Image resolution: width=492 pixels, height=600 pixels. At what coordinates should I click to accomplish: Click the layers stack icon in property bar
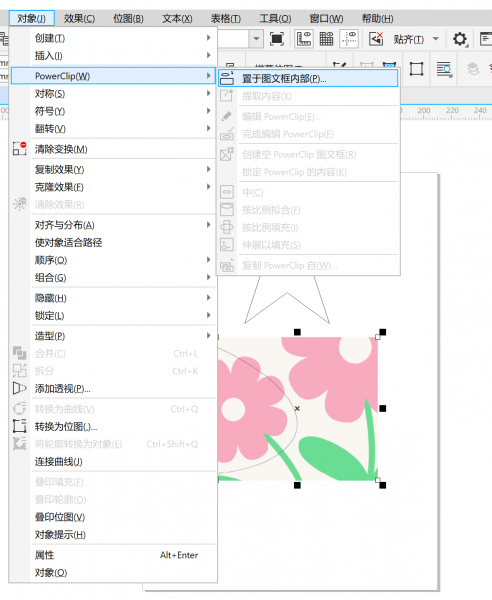pos(473,69)
